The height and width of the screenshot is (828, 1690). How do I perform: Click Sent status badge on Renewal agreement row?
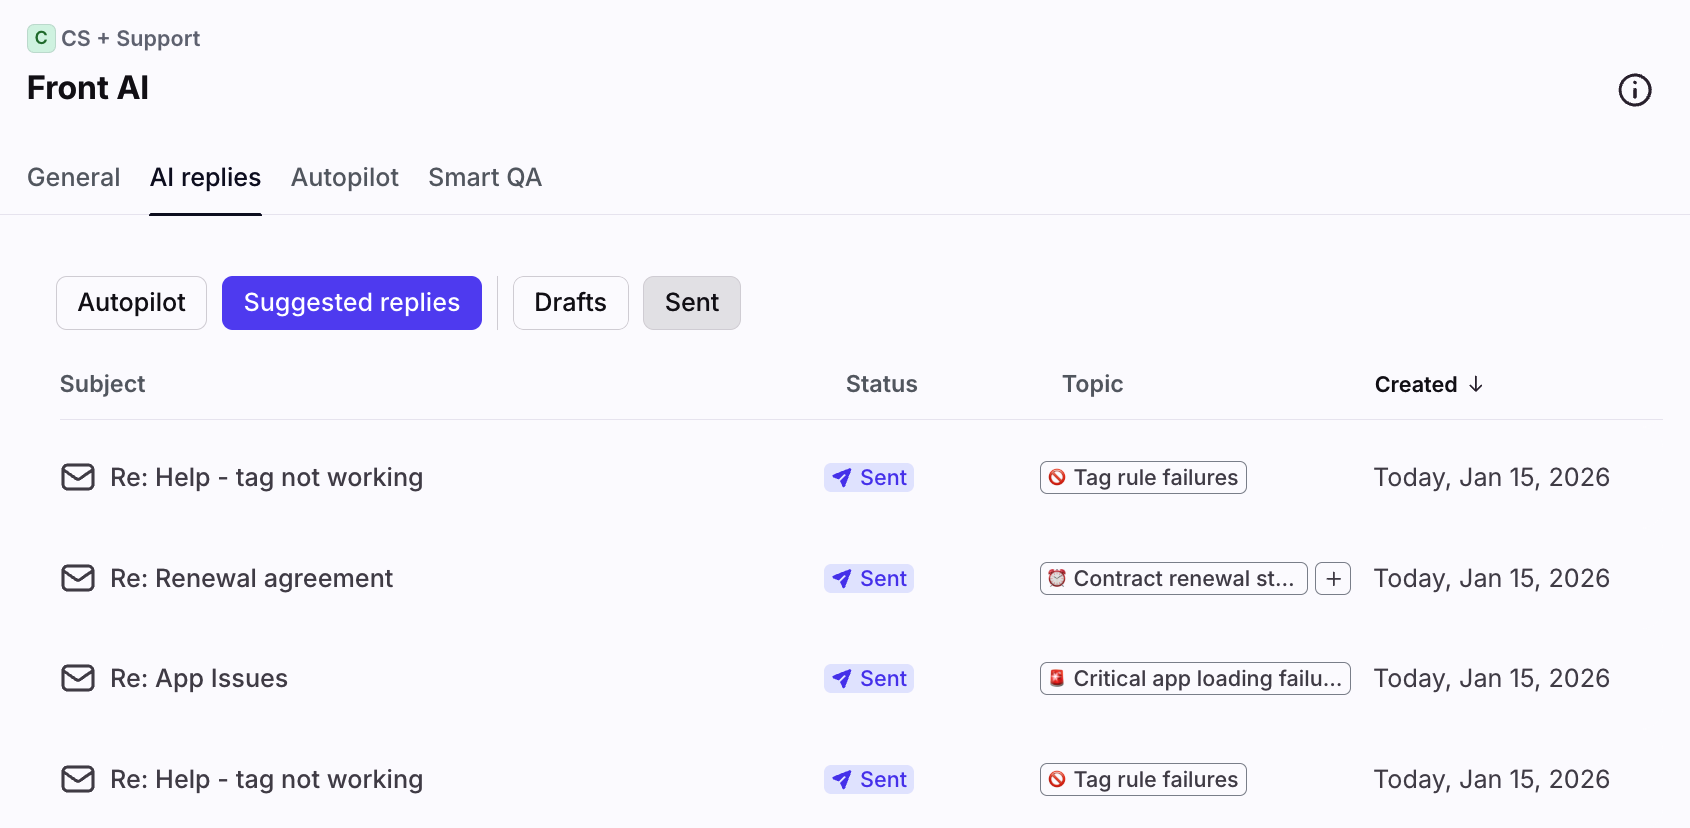tap(869, 579)
